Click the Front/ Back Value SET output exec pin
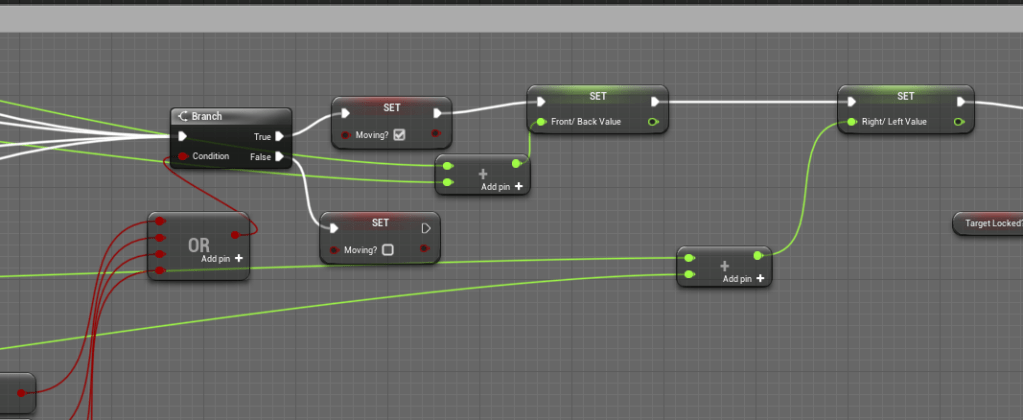The height and width of the screenshot is (420, 1023). coord(655,101)
